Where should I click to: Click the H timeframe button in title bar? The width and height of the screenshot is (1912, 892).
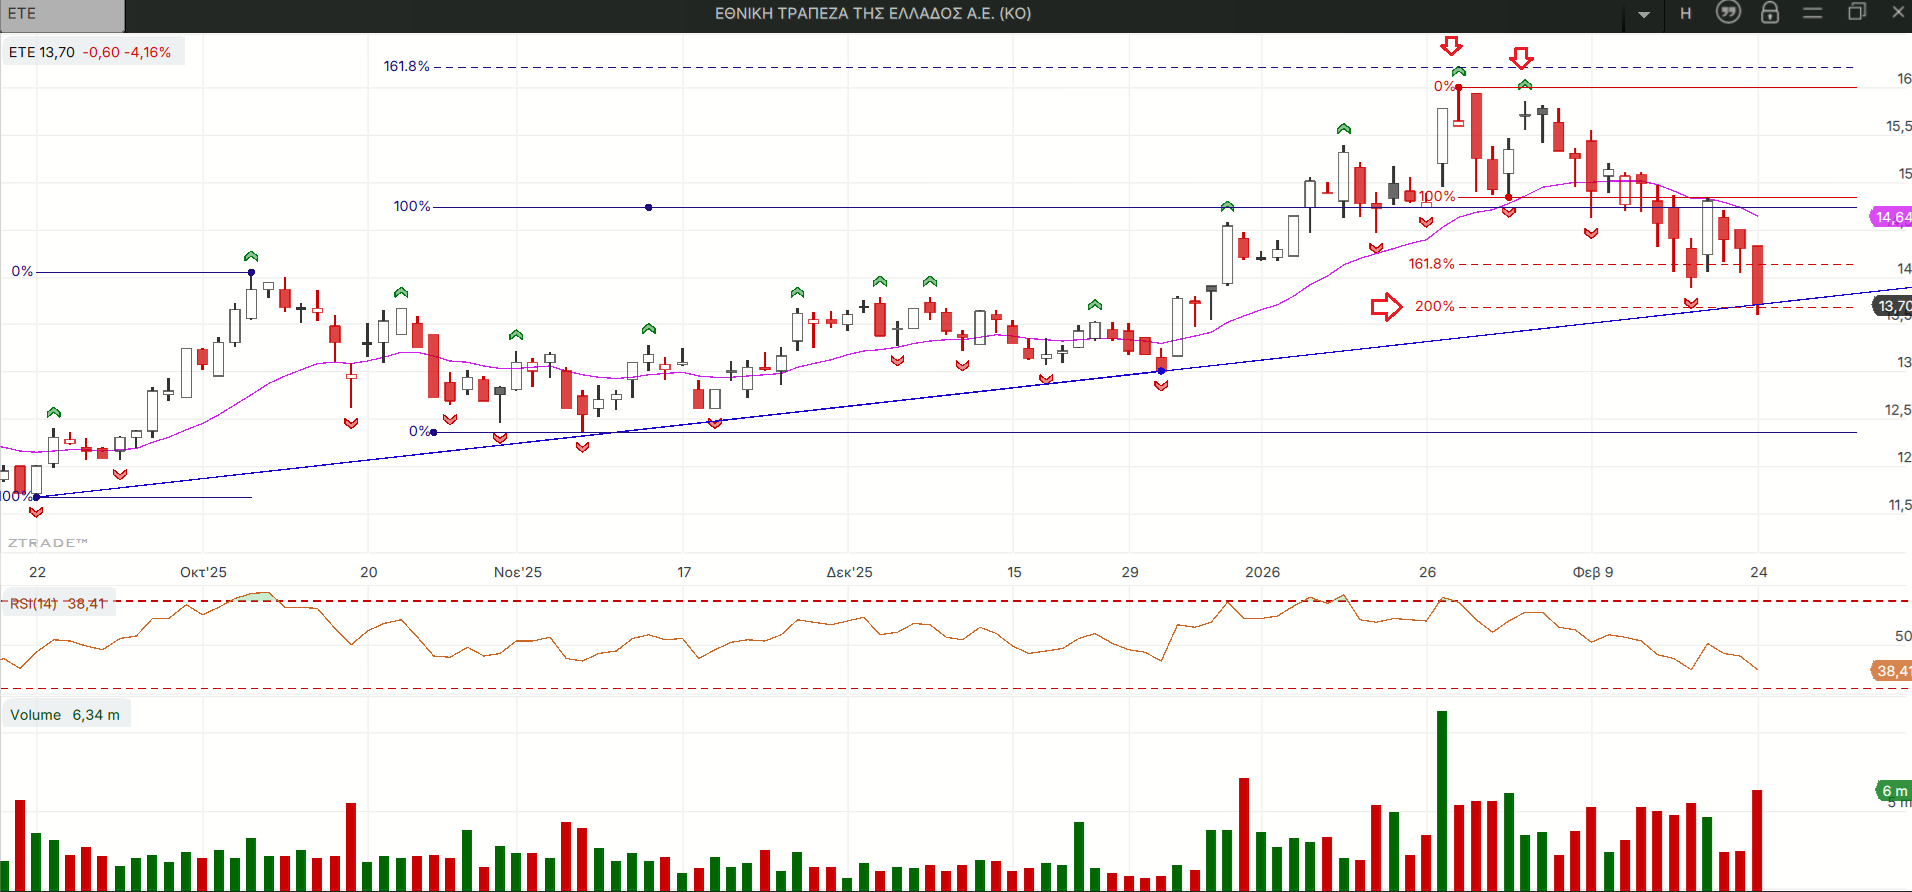point(1686,13)
